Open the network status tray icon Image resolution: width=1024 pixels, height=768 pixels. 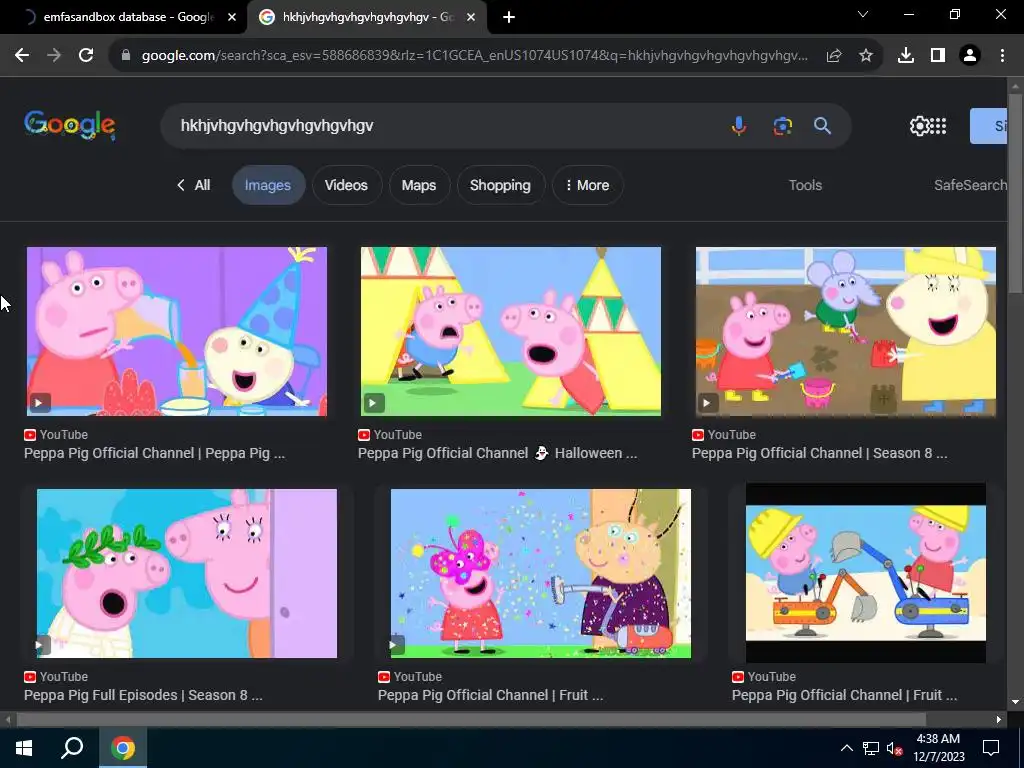click(871, 748)
